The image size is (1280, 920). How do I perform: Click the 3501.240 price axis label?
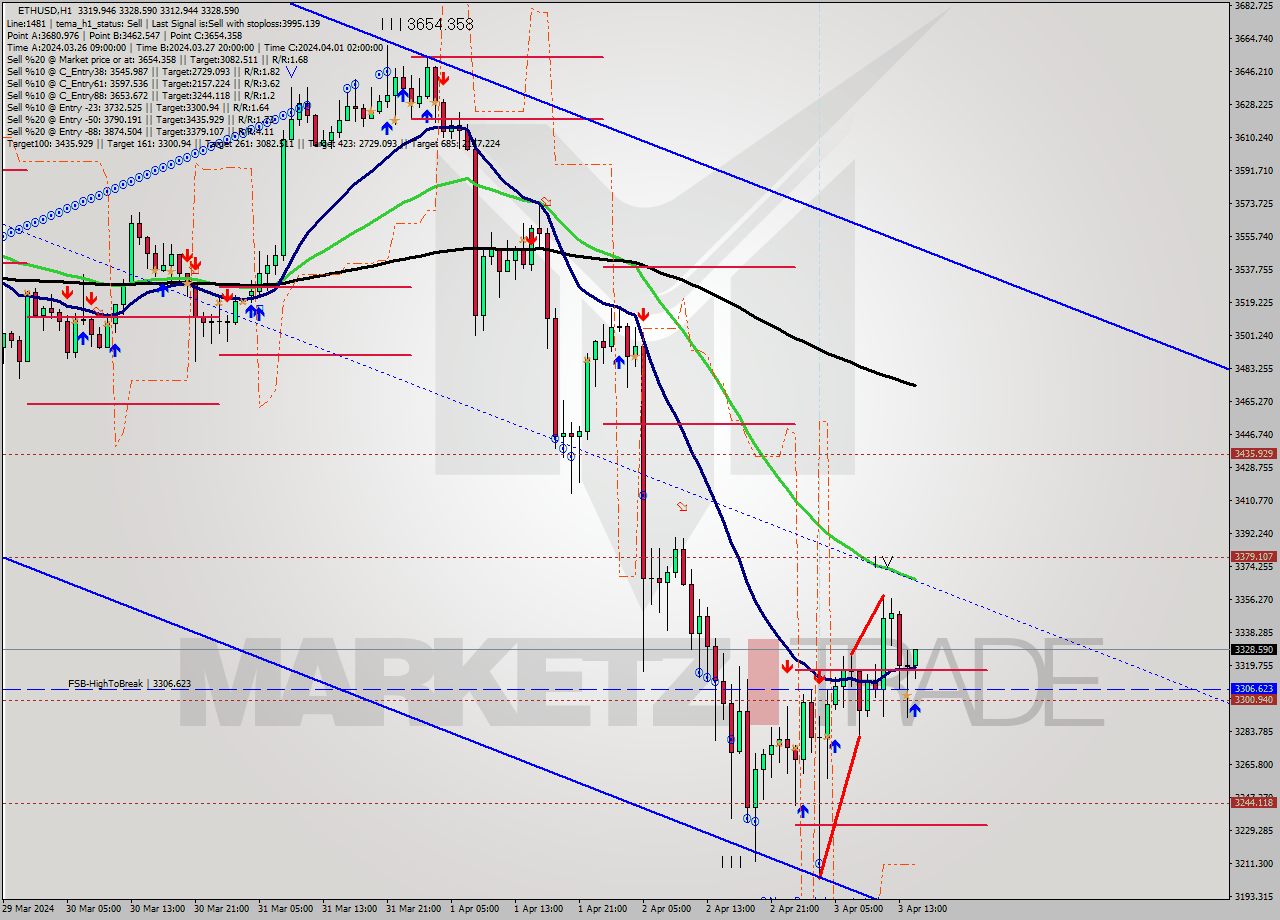1254,336
